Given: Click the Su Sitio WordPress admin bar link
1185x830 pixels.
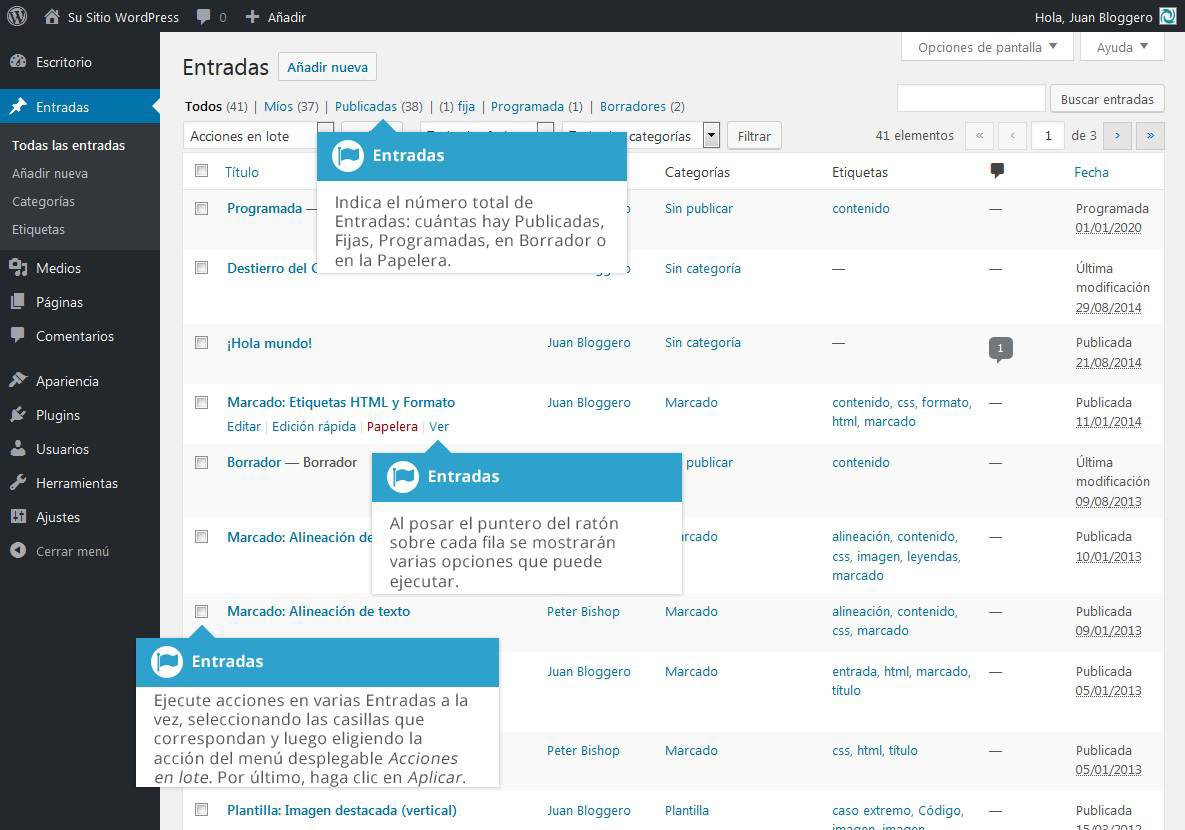Looking at the screenshot, I should (123, 17).
